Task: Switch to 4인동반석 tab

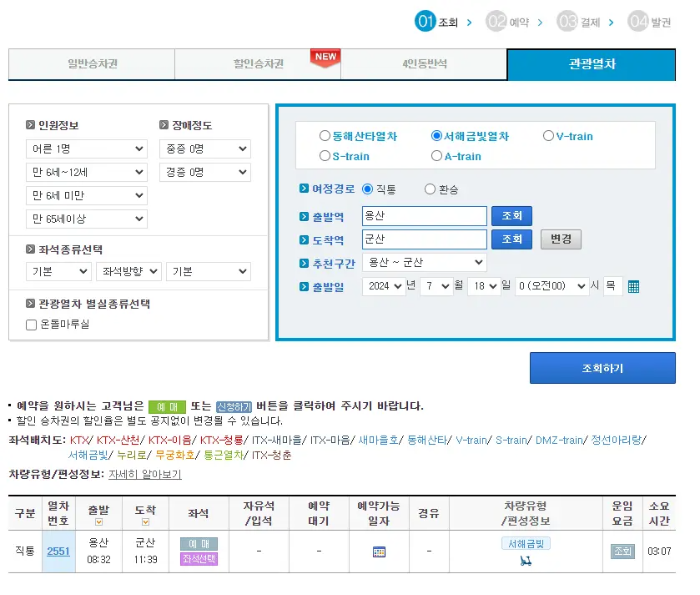Action: 424,64
